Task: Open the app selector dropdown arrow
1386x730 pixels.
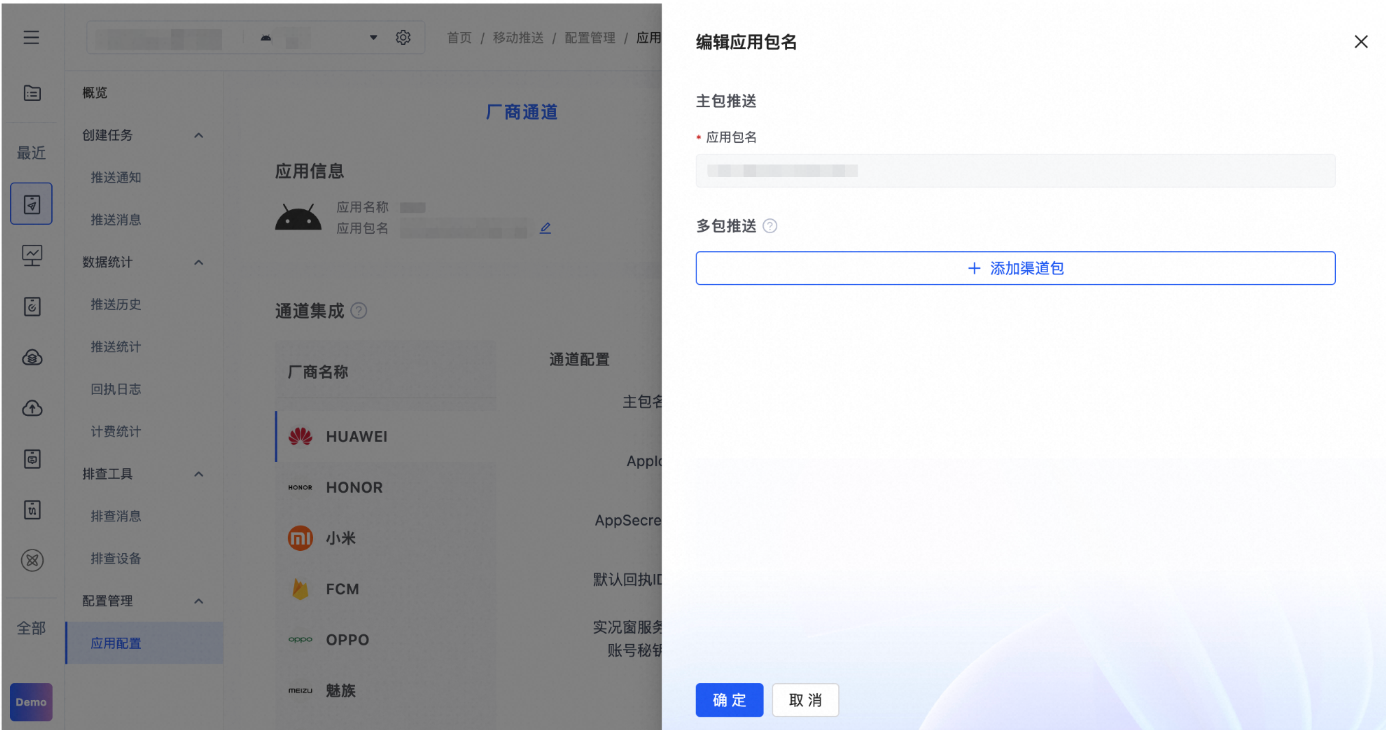Action: 374,38
